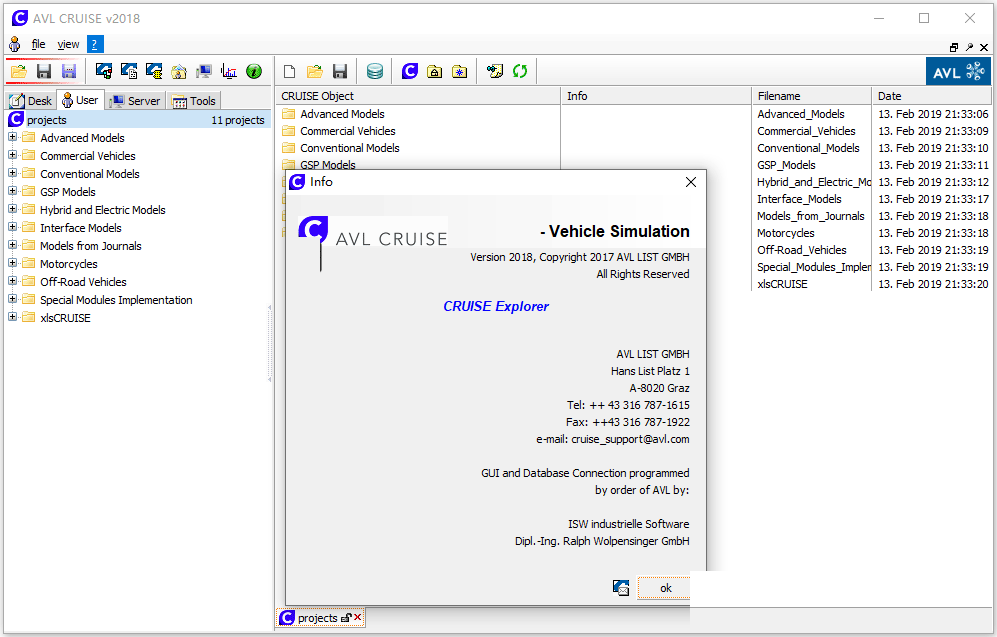The height and width of the screenshot is (637, 997).
Task: Expand the Off-Road Vehicles tree node
Action: coord(12,281)
